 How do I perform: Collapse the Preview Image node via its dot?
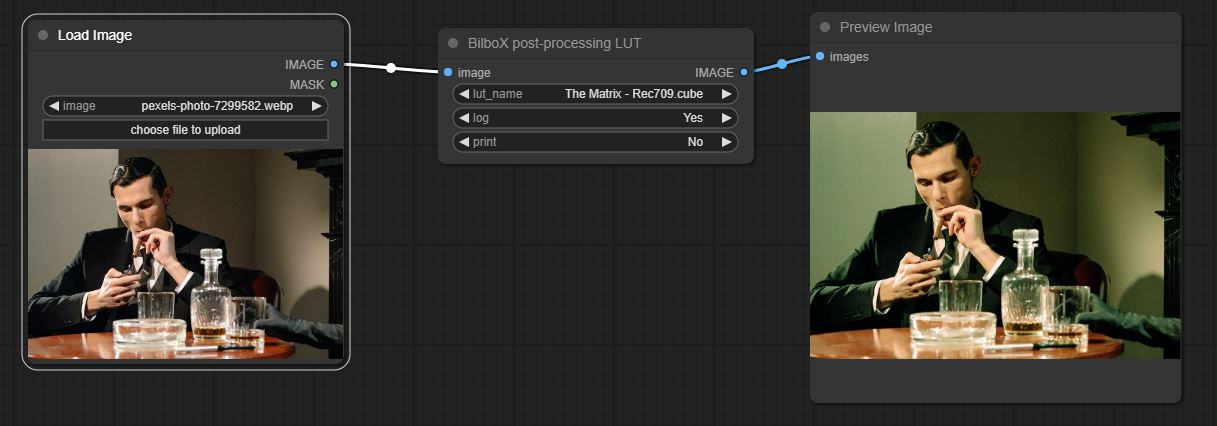click(x=825, y=27)
